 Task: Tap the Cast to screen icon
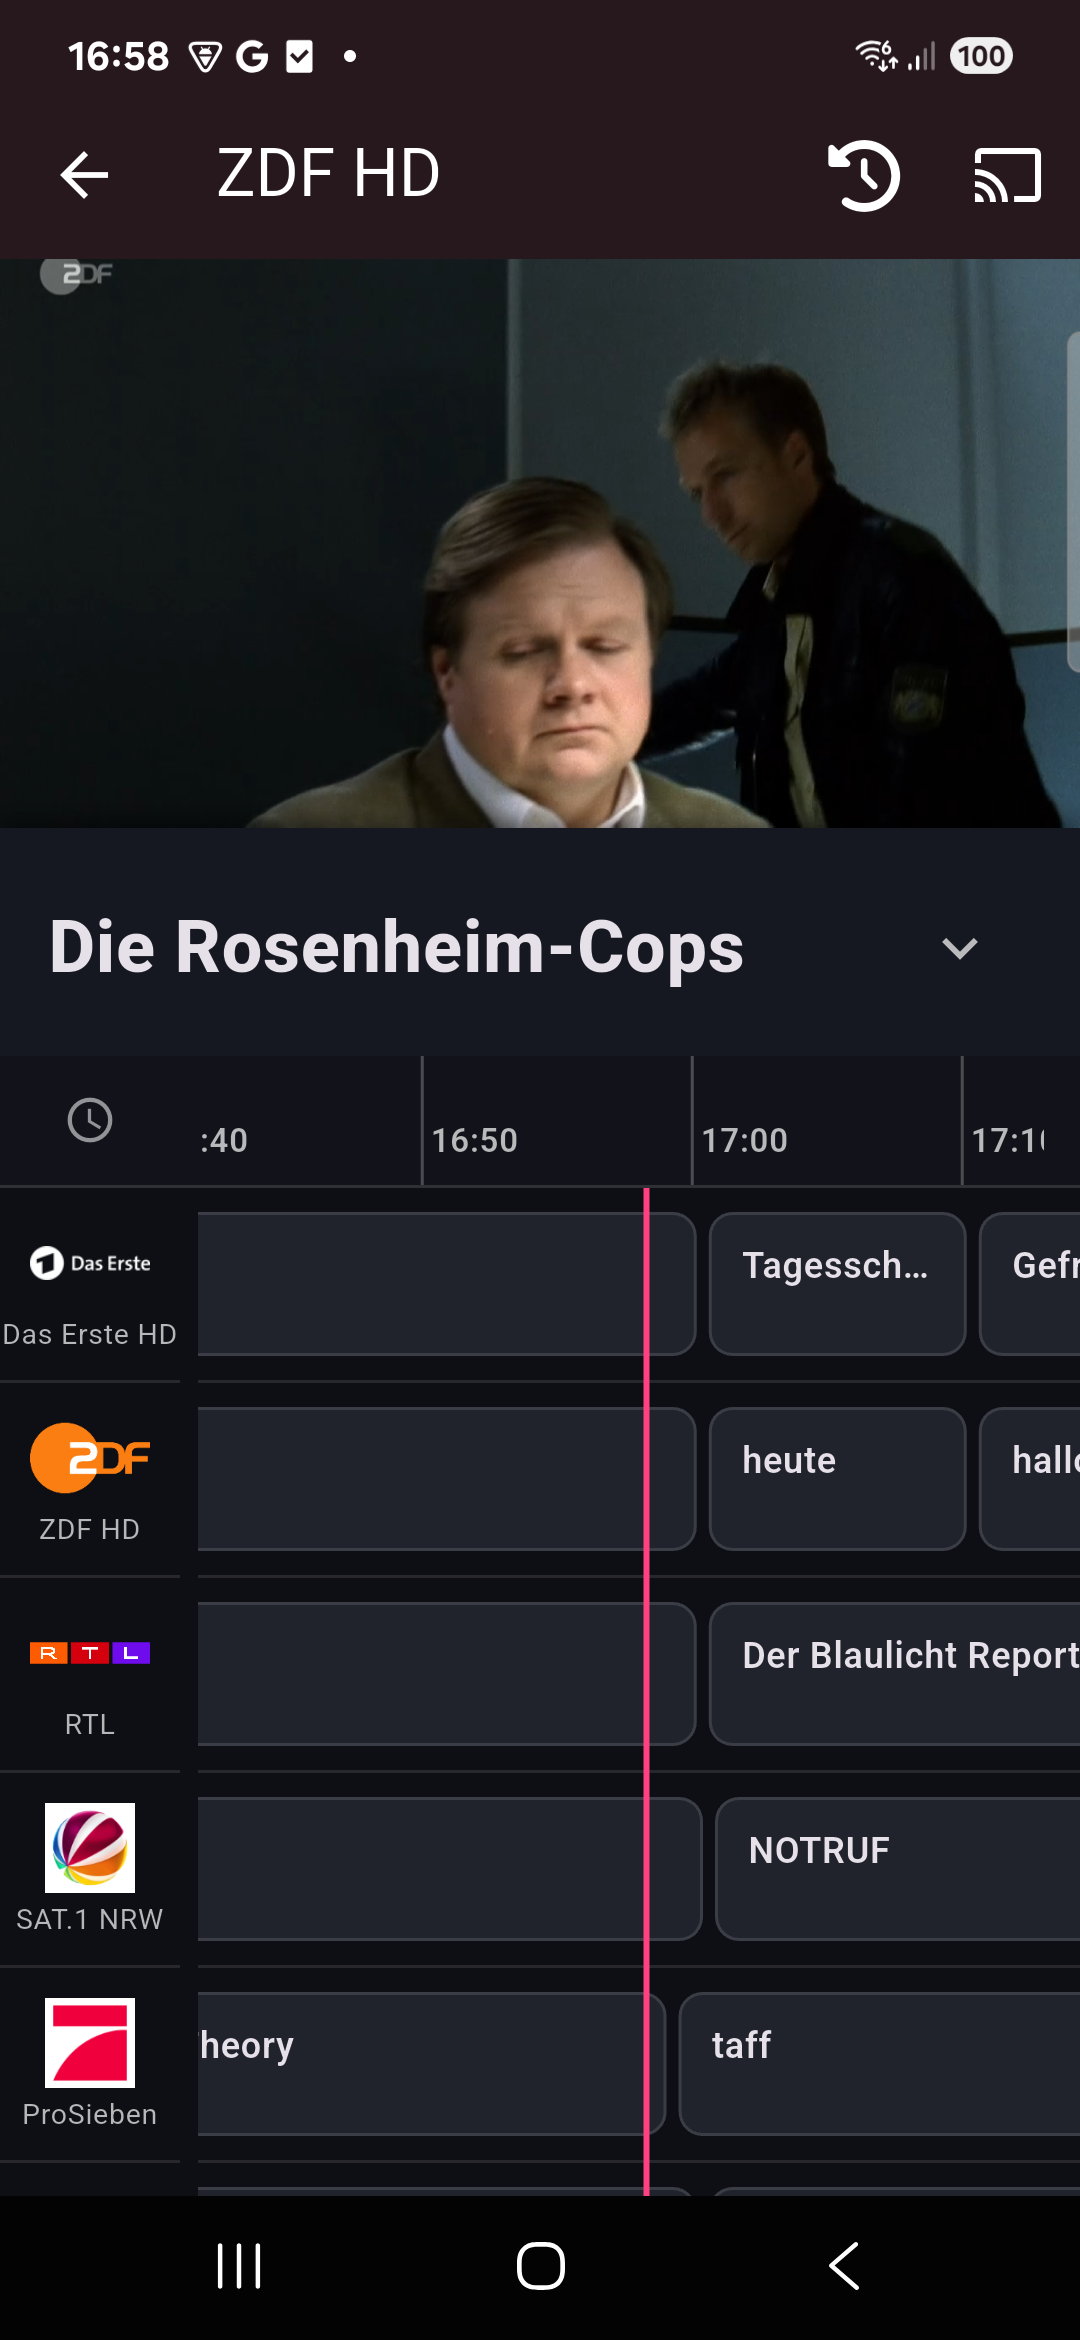click(x=1008, y=175)
